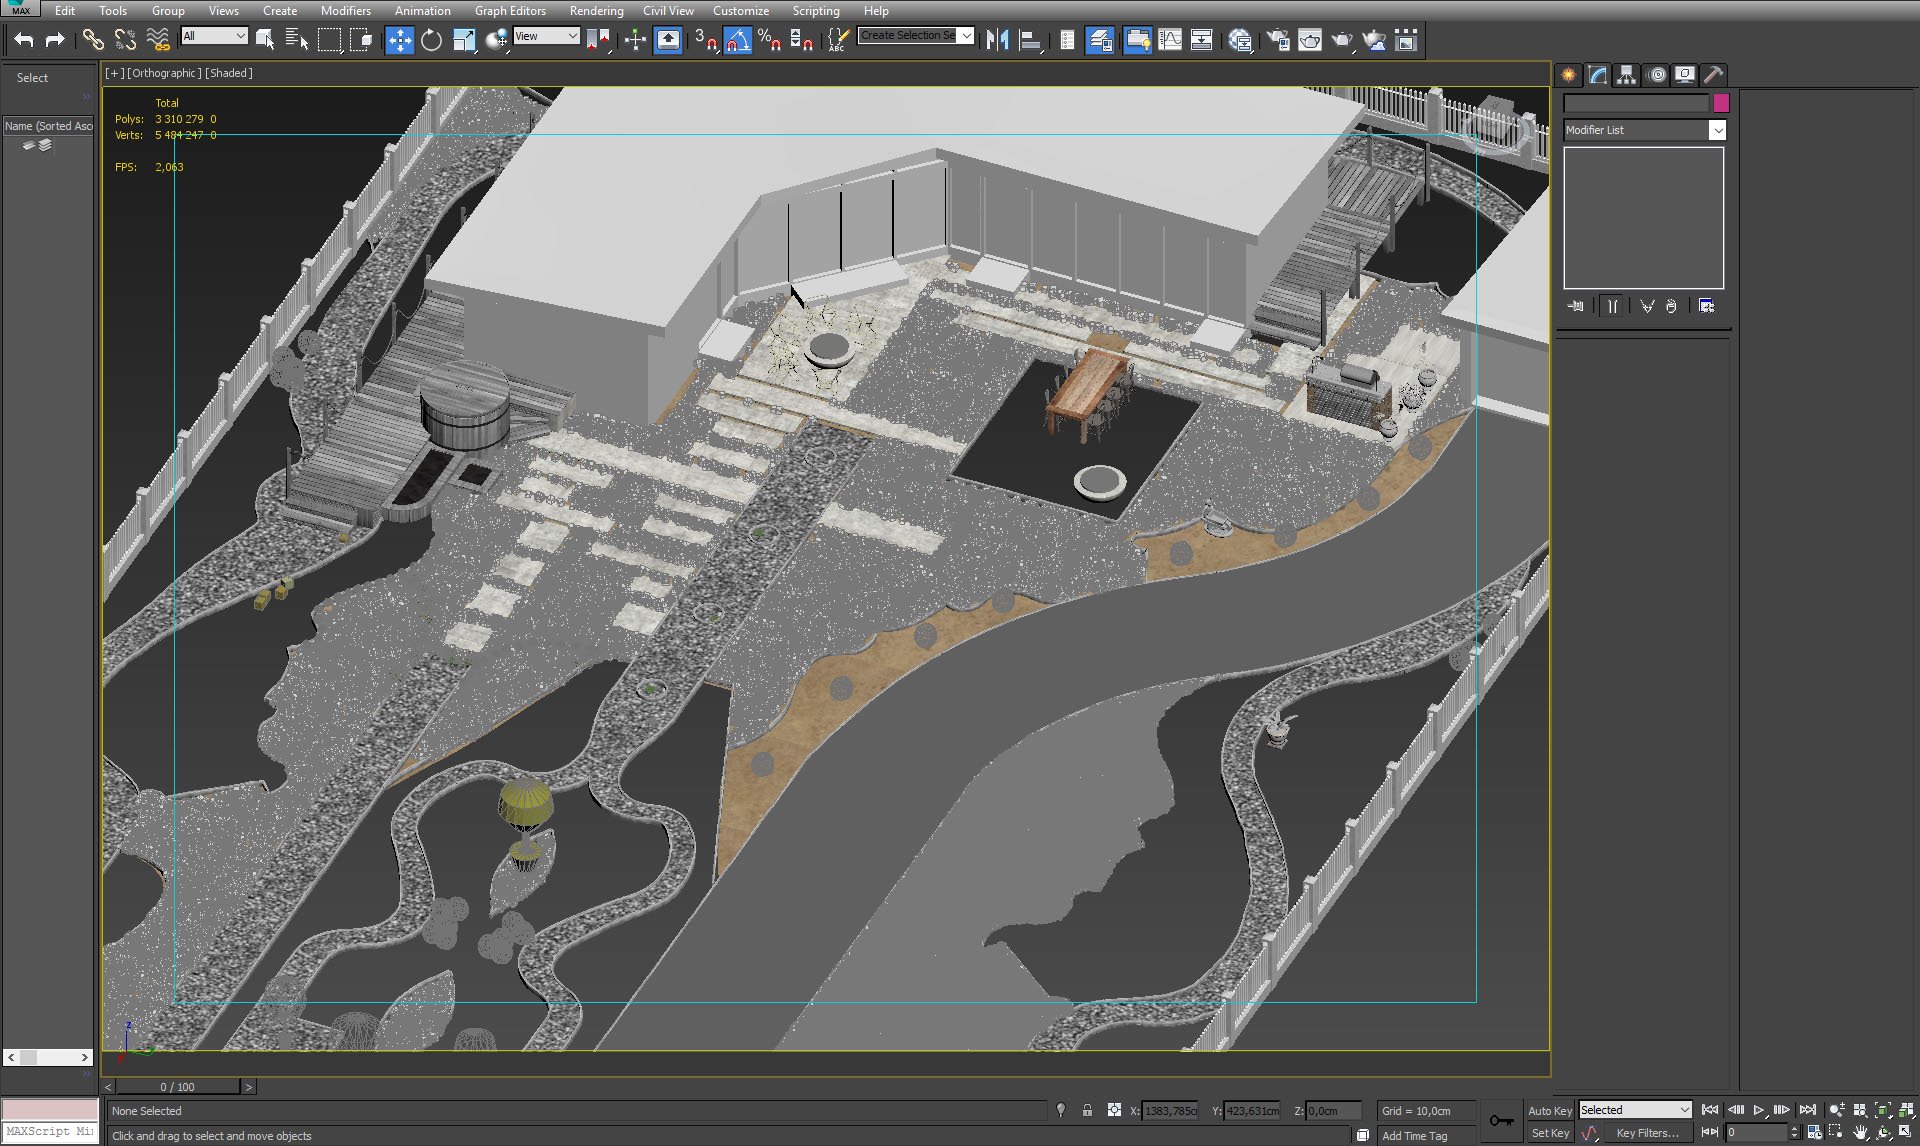Click the Graph Editors menu
The height and width of the screenshot is (1146, 1920).
pos(507,11)
